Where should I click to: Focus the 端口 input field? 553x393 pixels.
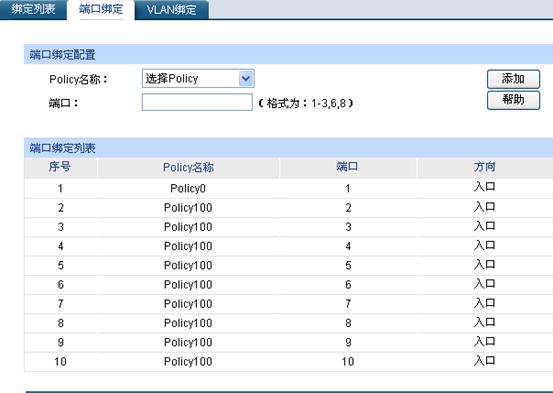pos(197,102)
